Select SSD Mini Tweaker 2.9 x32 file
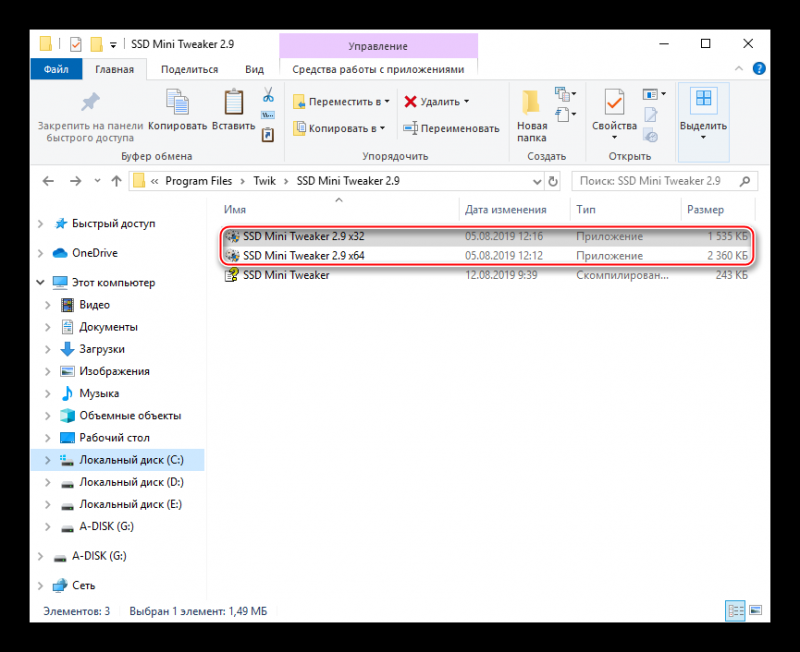Viewport: 800px width, 652px height. [x=486, y=236]
